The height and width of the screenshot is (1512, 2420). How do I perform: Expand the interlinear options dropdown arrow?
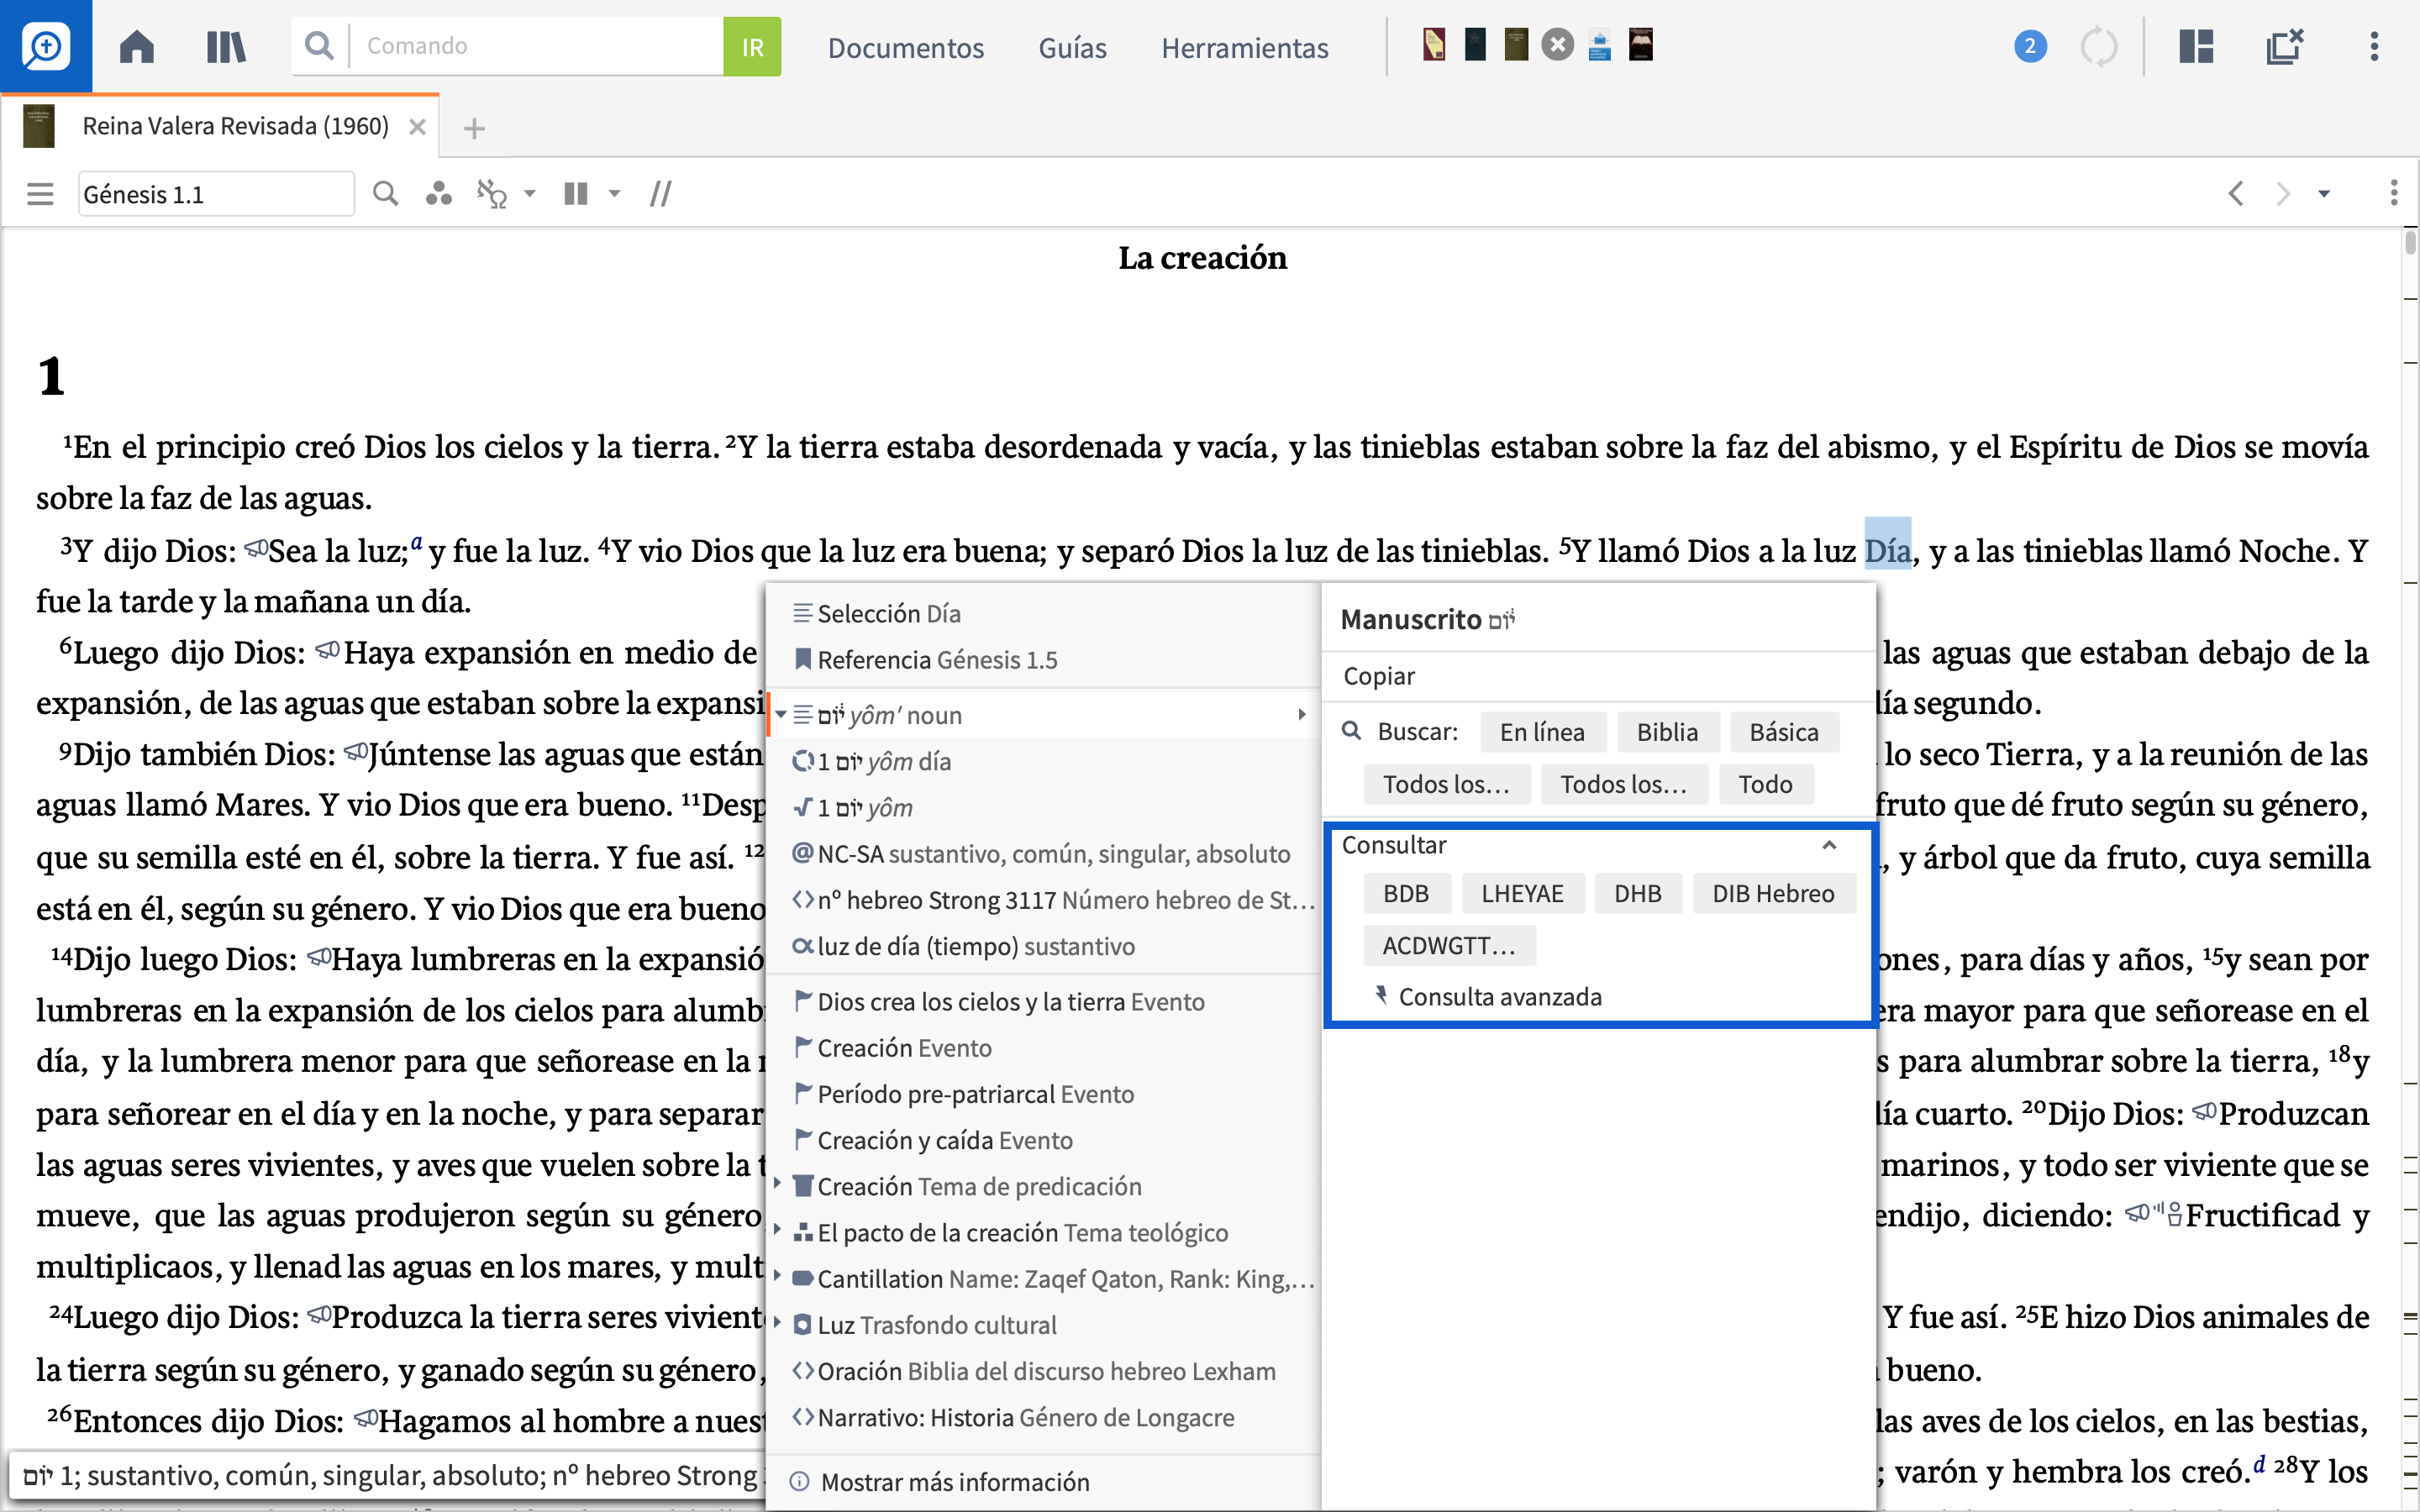(530, 194)
